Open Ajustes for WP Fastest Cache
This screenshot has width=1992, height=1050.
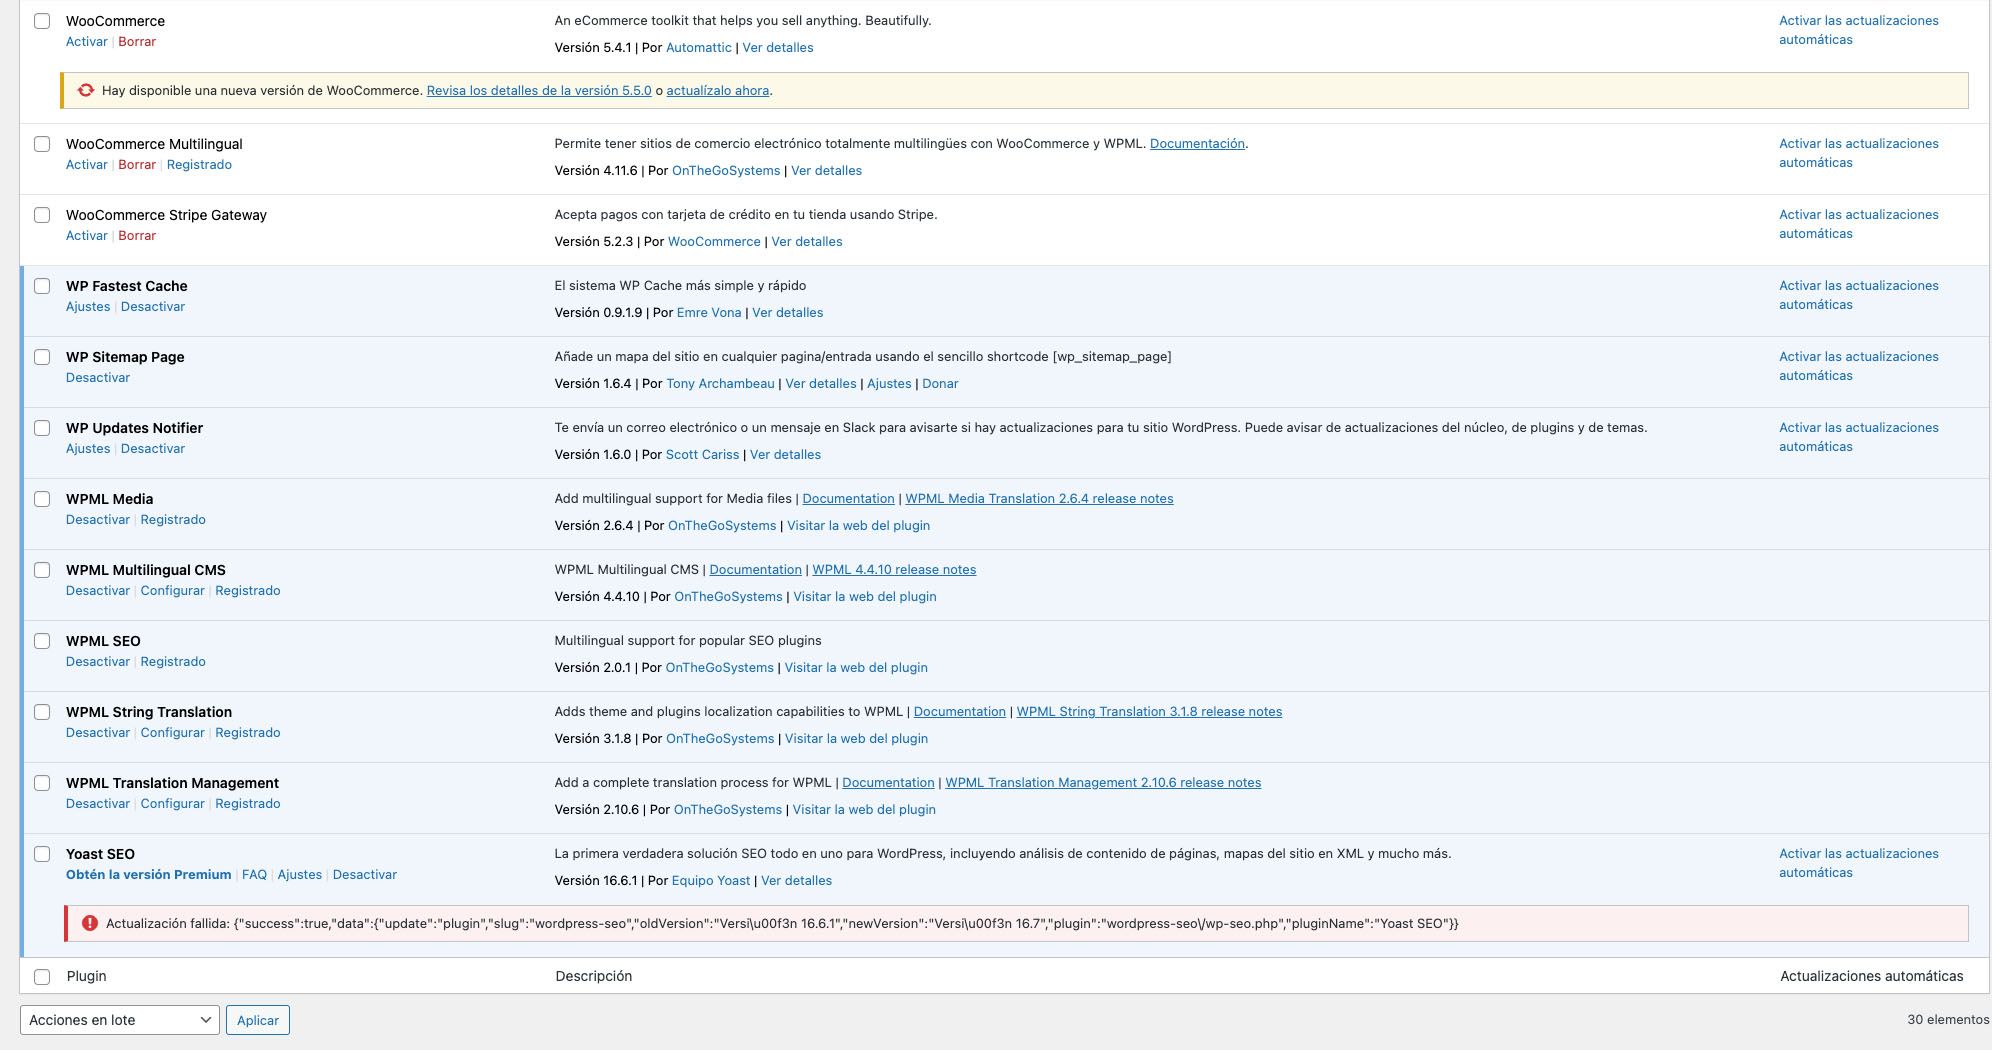(88, 306)
